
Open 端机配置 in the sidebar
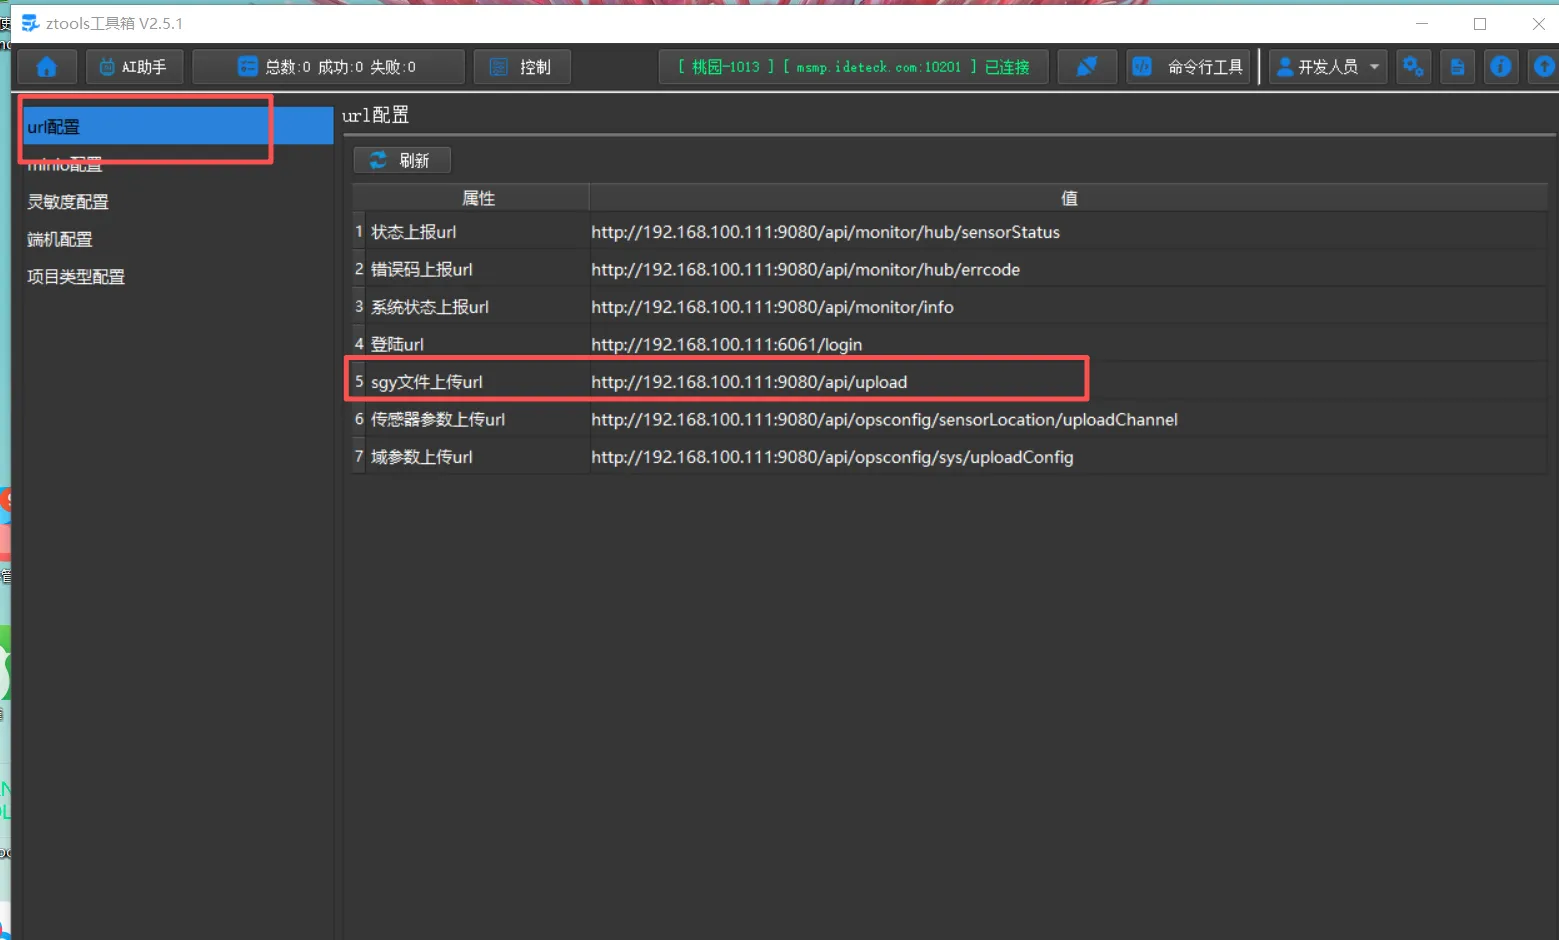(60, 240)
